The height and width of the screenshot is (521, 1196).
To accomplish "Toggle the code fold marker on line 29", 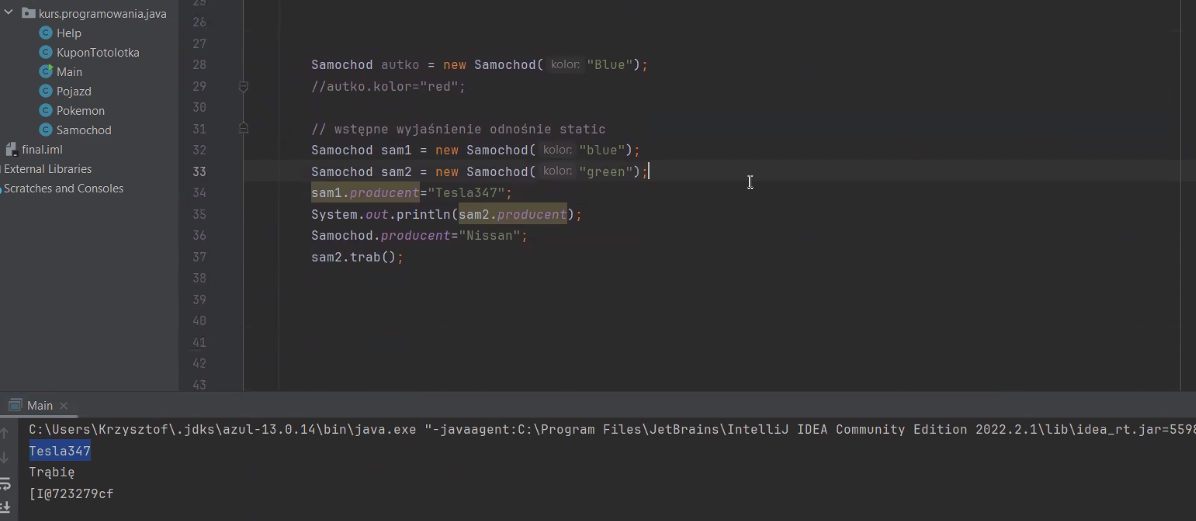I will 243,87.
